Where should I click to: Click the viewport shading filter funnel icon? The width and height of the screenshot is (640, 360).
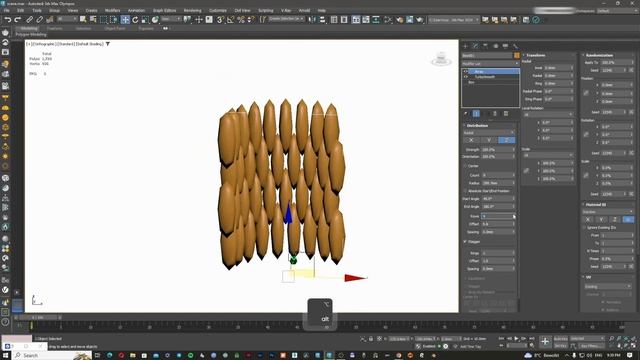pos(108,44)
